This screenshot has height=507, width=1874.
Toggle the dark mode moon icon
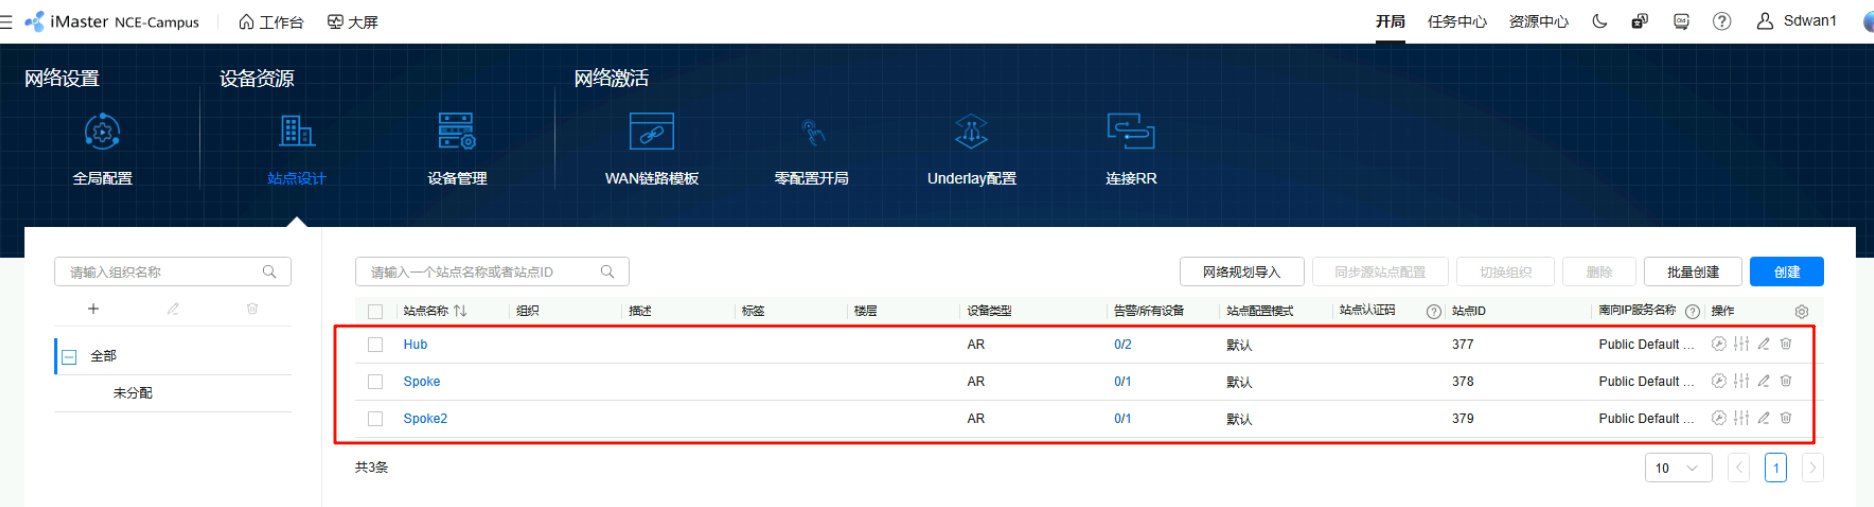click(x=1600, y=21)
